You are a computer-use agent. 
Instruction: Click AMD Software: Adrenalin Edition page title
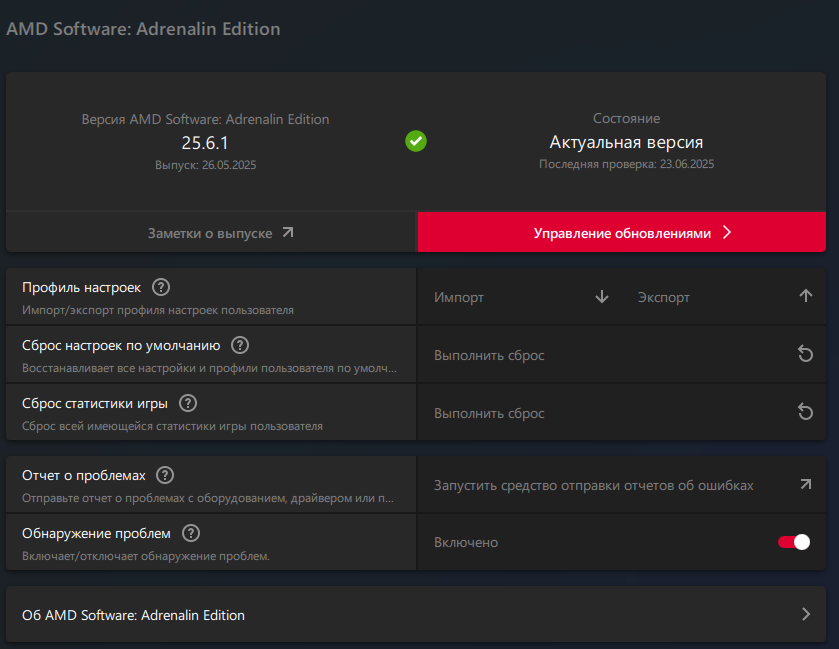click(x=143, y=28)
